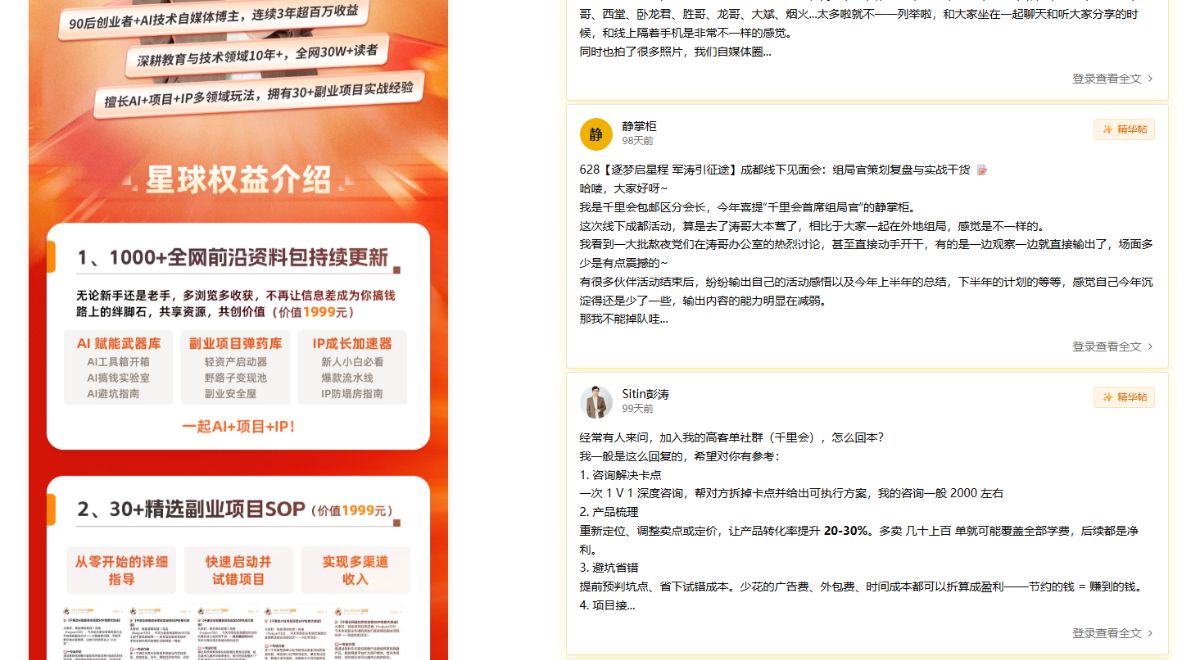The height and width of the screenshot is (660, 1200).
Task: Click 静掌柜's yellow circular avatar
Action: [596, 134]
